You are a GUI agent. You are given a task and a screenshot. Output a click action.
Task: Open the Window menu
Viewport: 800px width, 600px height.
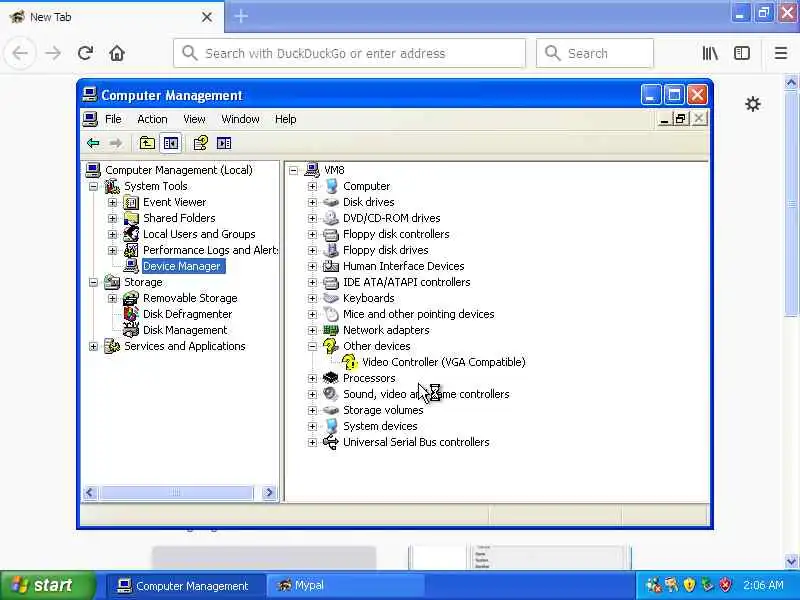(x=240, y=119)
